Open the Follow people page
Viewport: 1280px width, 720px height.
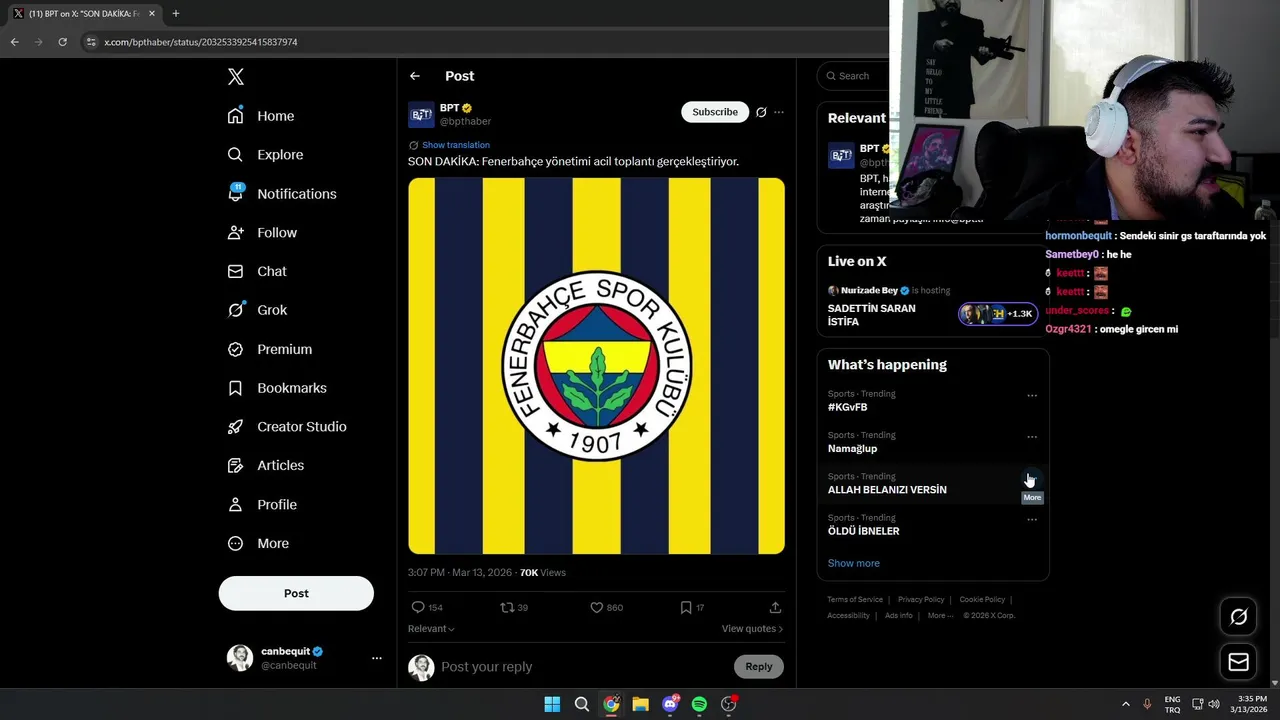pos(262,232)
